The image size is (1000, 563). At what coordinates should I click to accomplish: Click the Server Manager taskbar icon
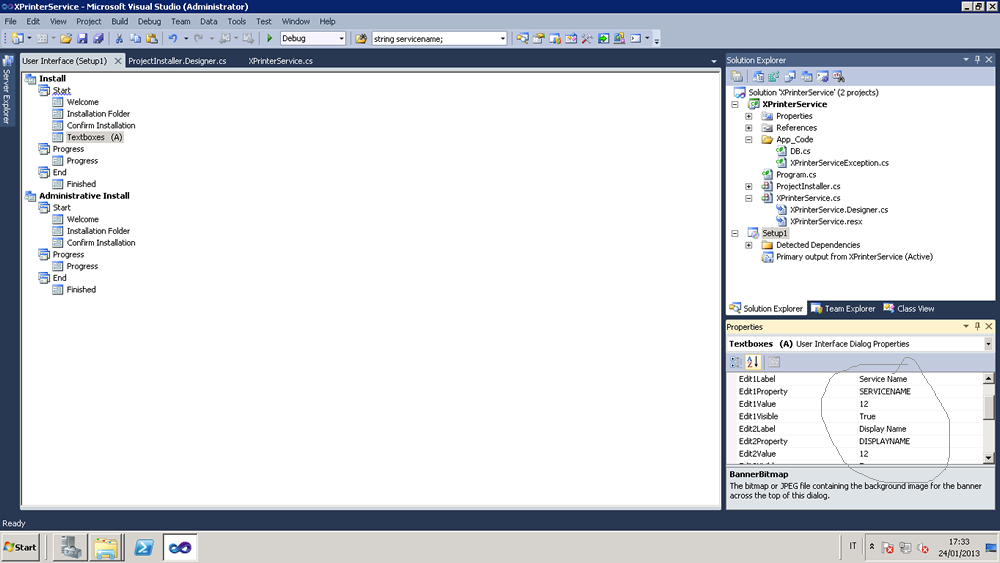pyautogui.click(x=70, y=547)
